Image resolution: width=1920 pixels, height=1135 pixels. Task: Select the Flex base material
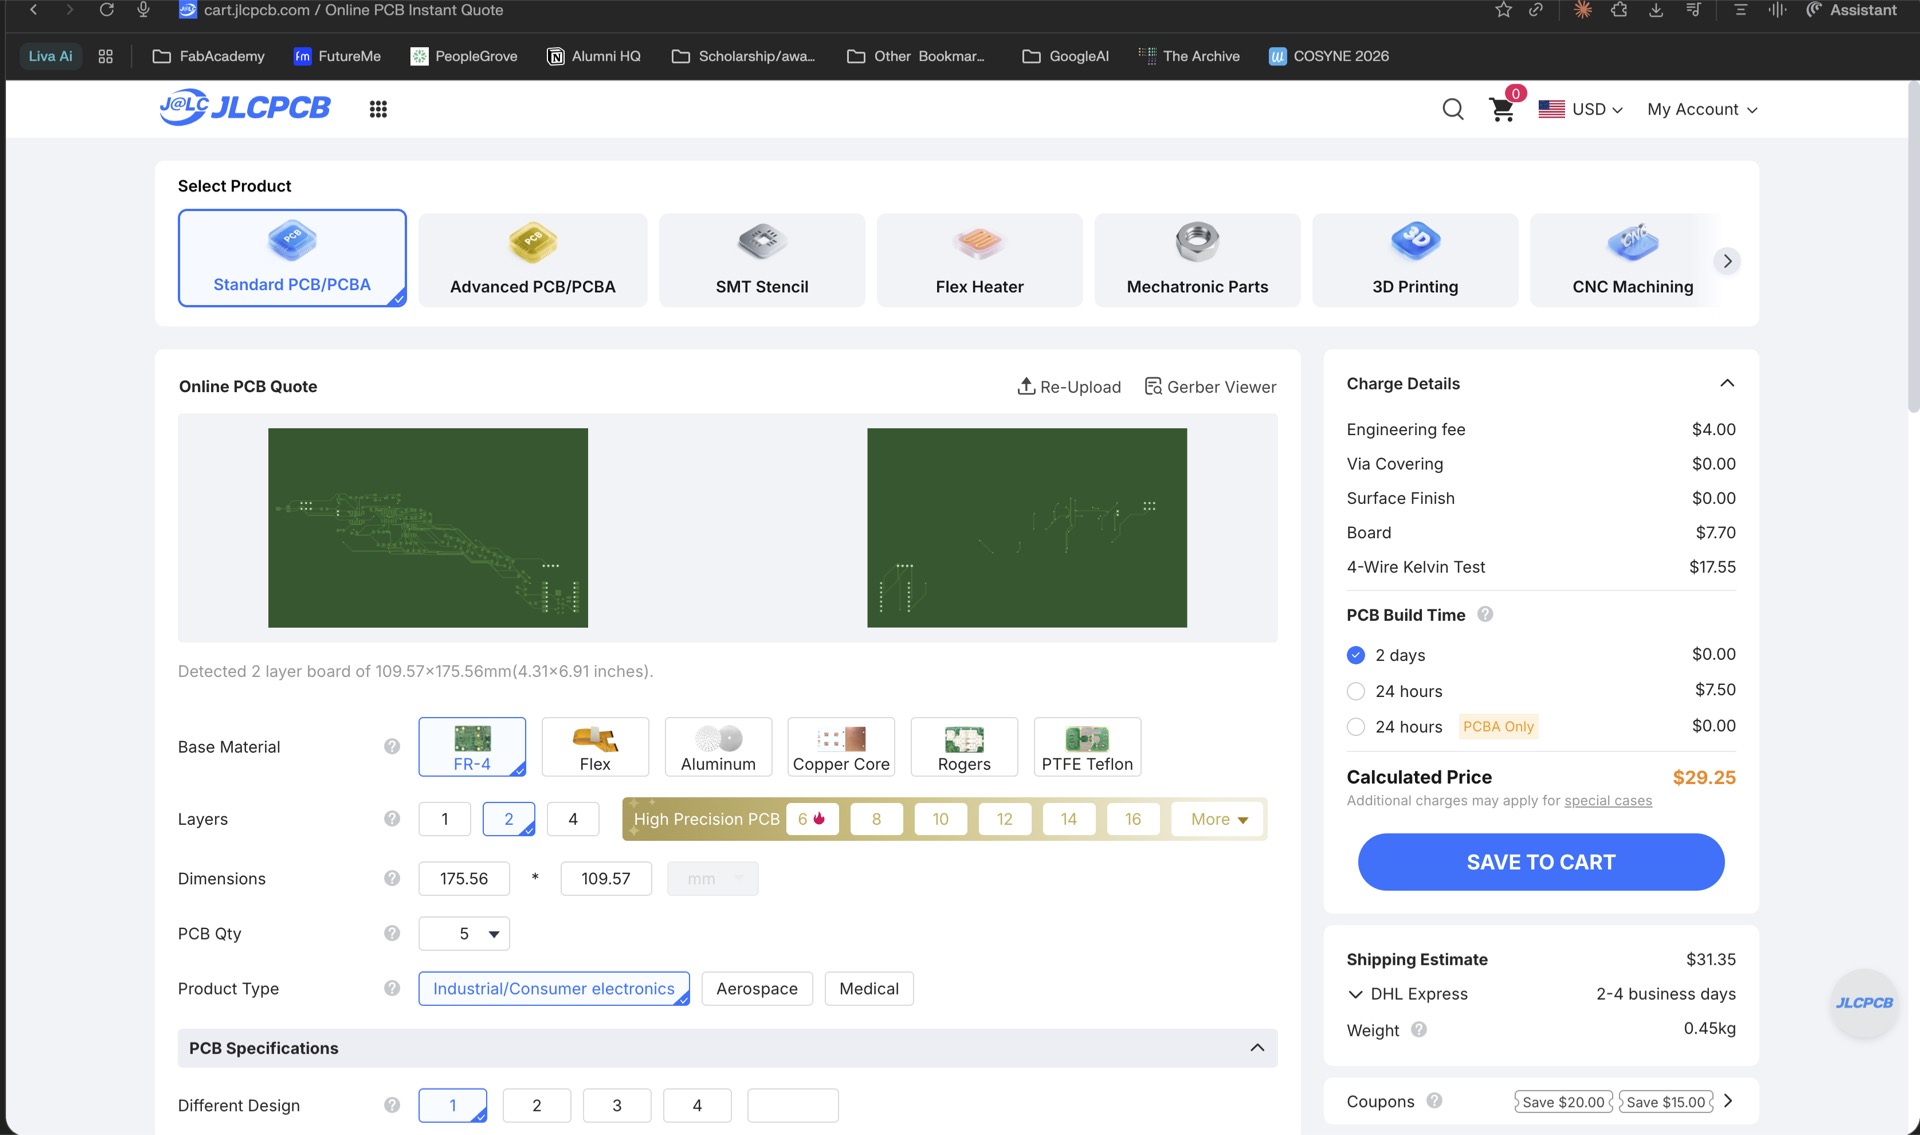[594, 746]
